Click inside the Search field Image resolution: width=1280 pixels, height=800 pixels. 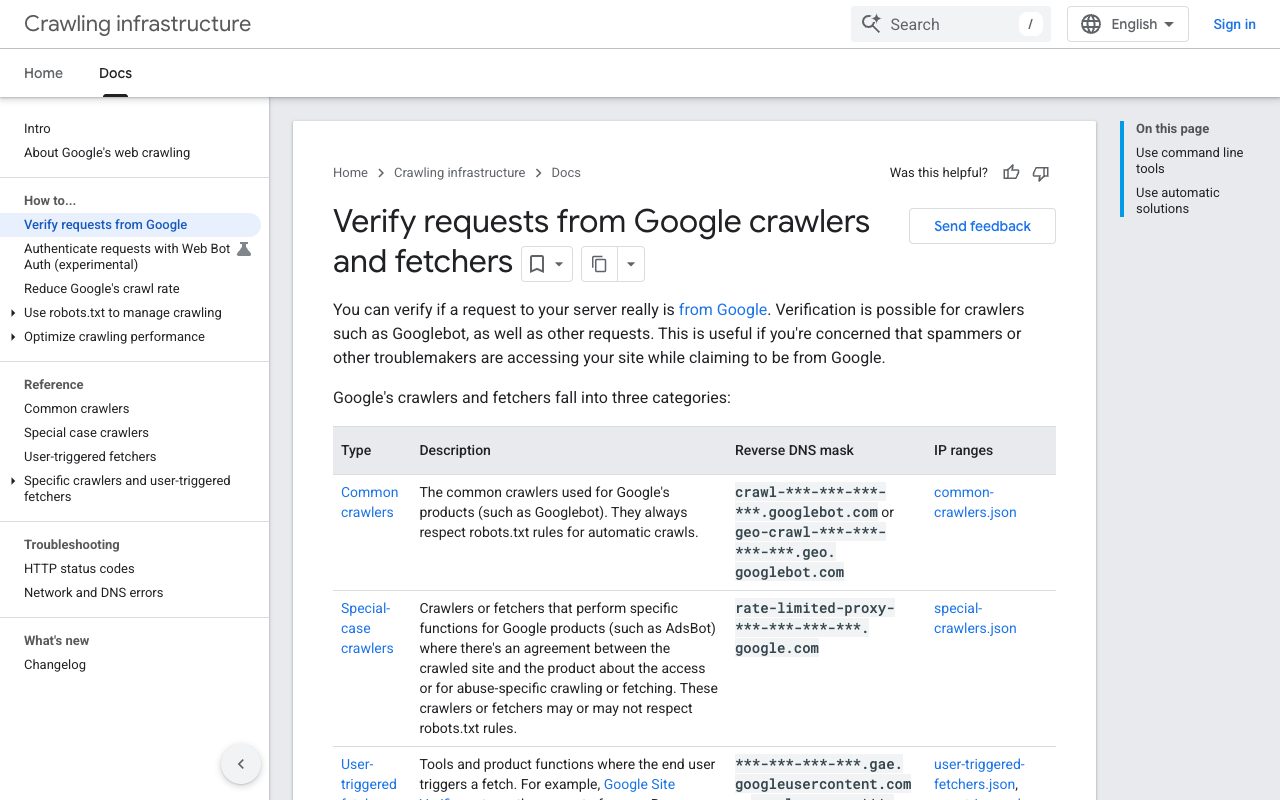point(950,24)
